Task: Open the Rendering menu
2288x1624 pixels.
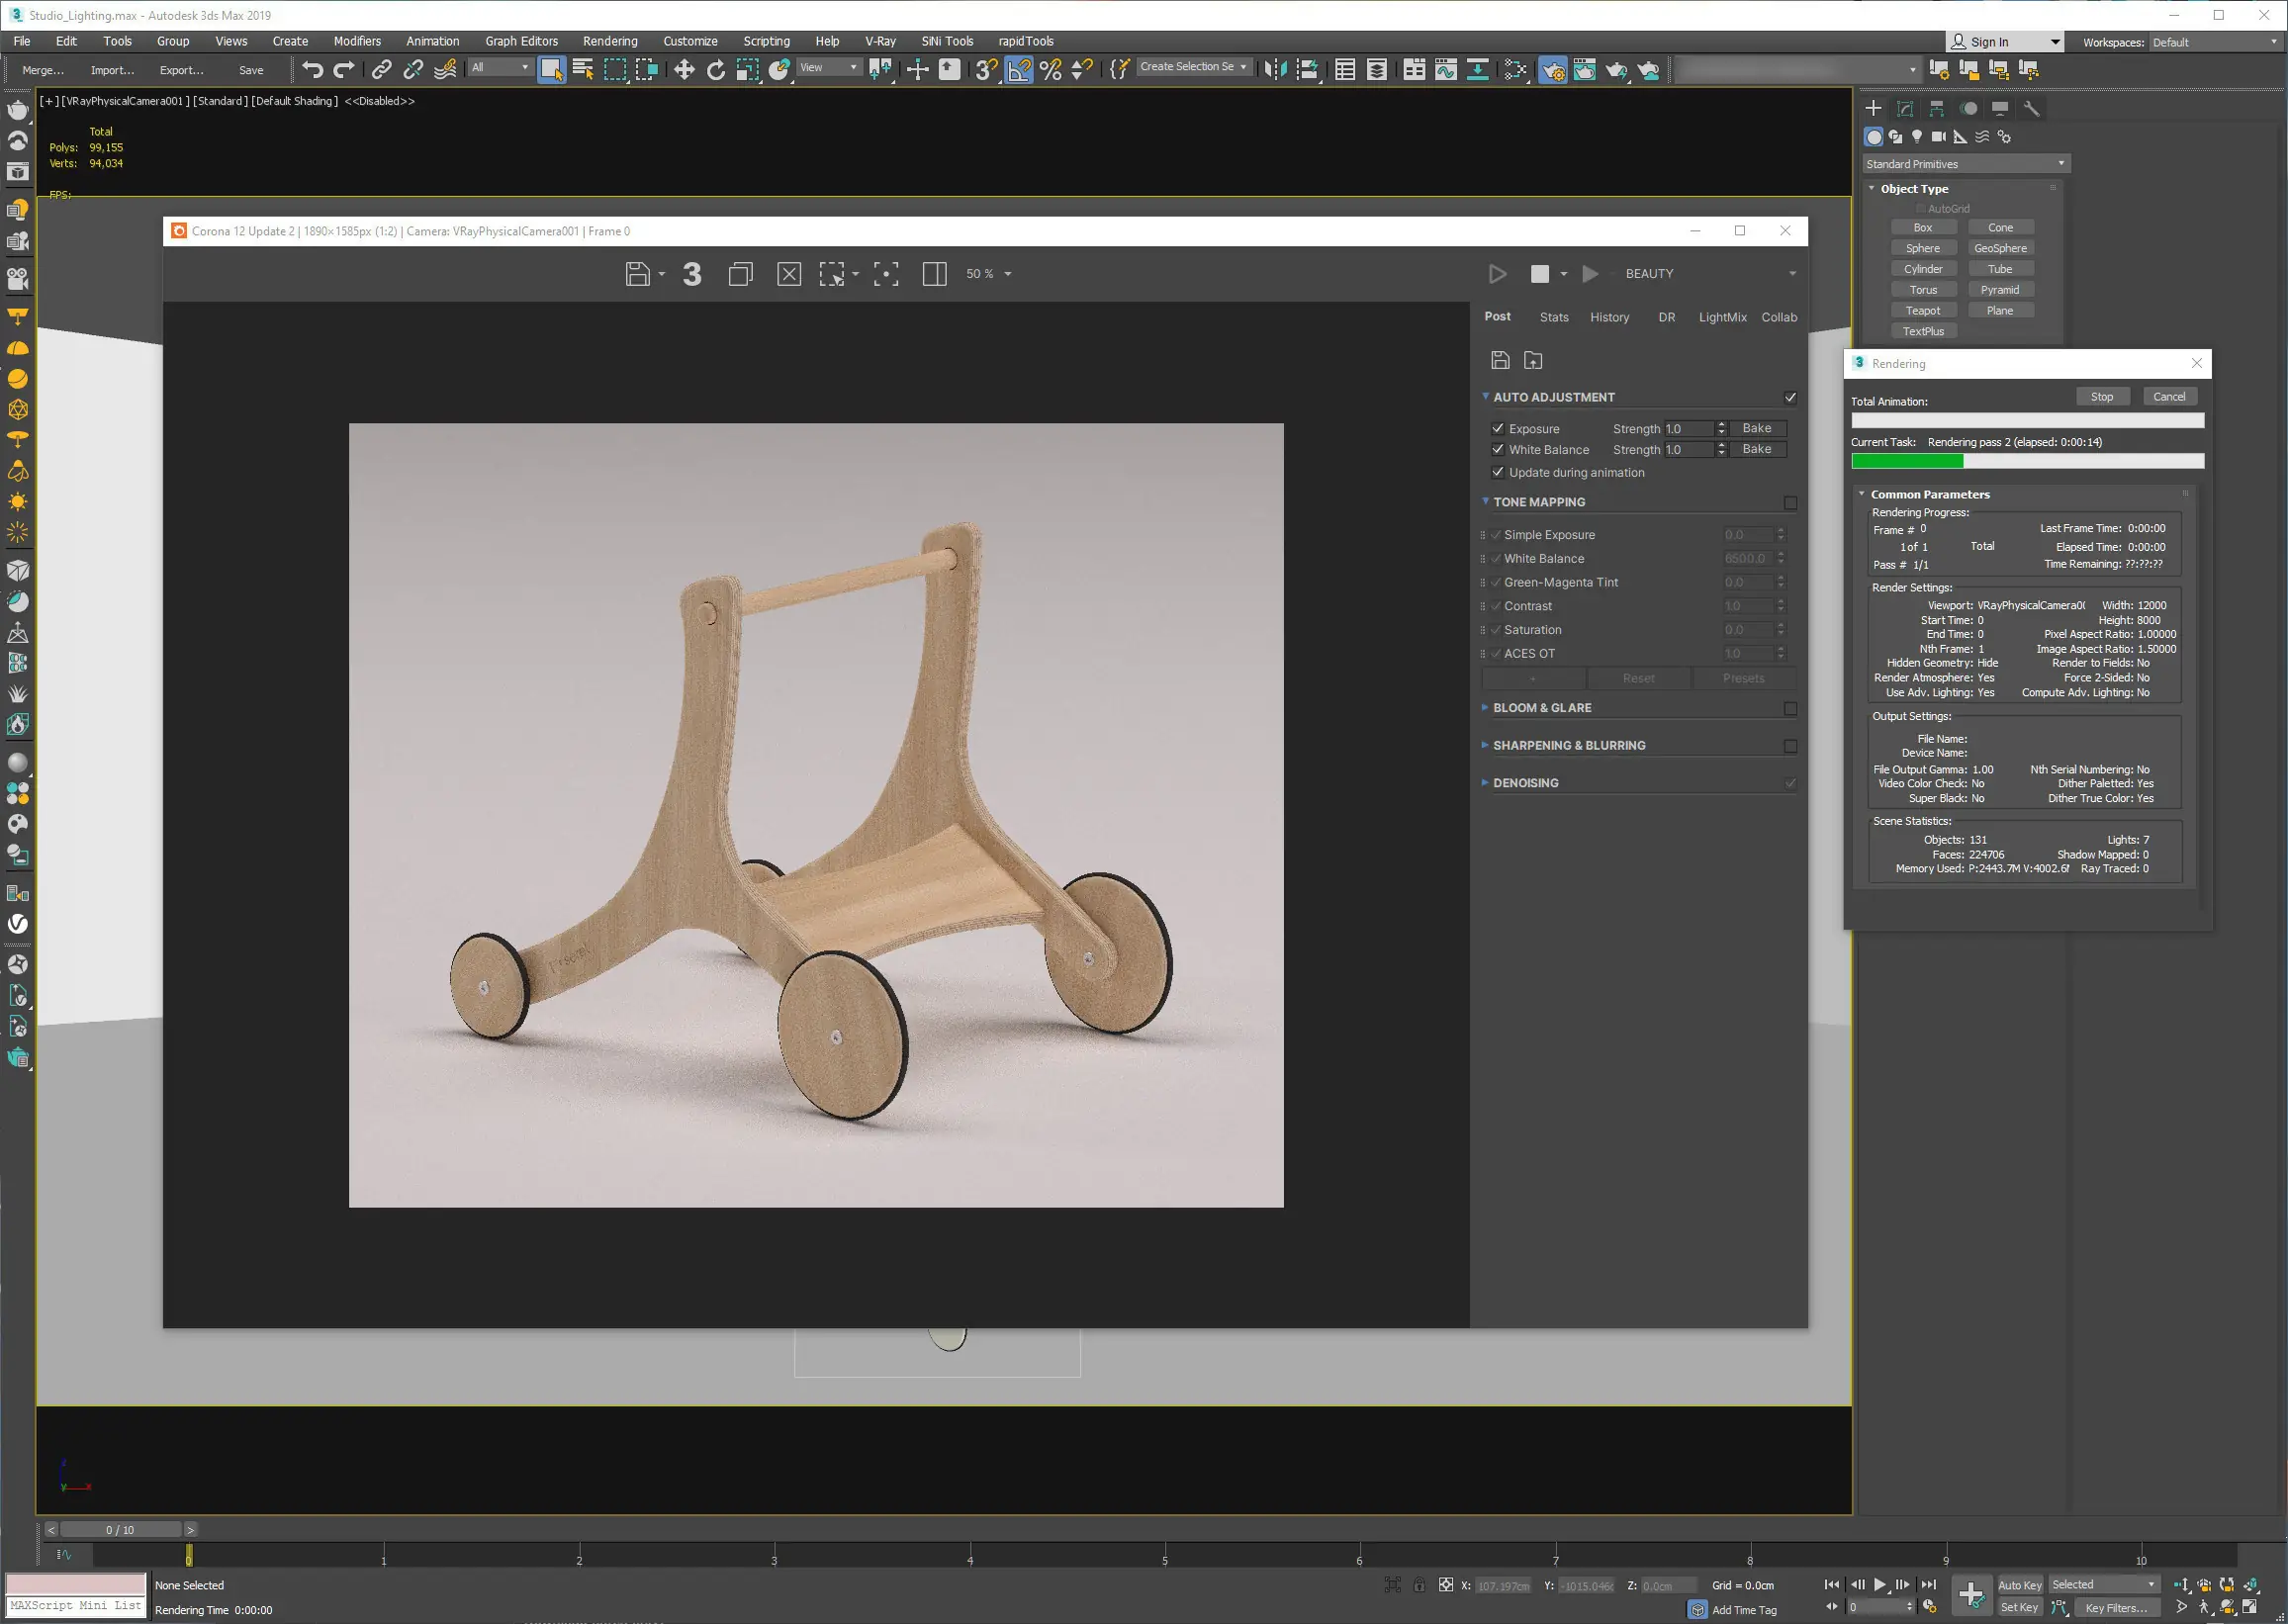Action: click(609, 41)
